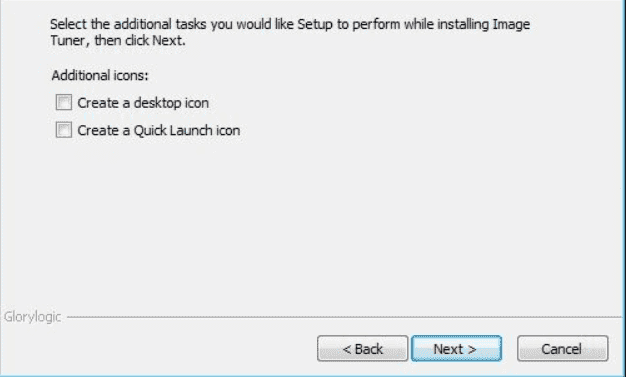Click the word 'Setup' in the instruction text
The image size is (626, 377).
pos(315,24)
